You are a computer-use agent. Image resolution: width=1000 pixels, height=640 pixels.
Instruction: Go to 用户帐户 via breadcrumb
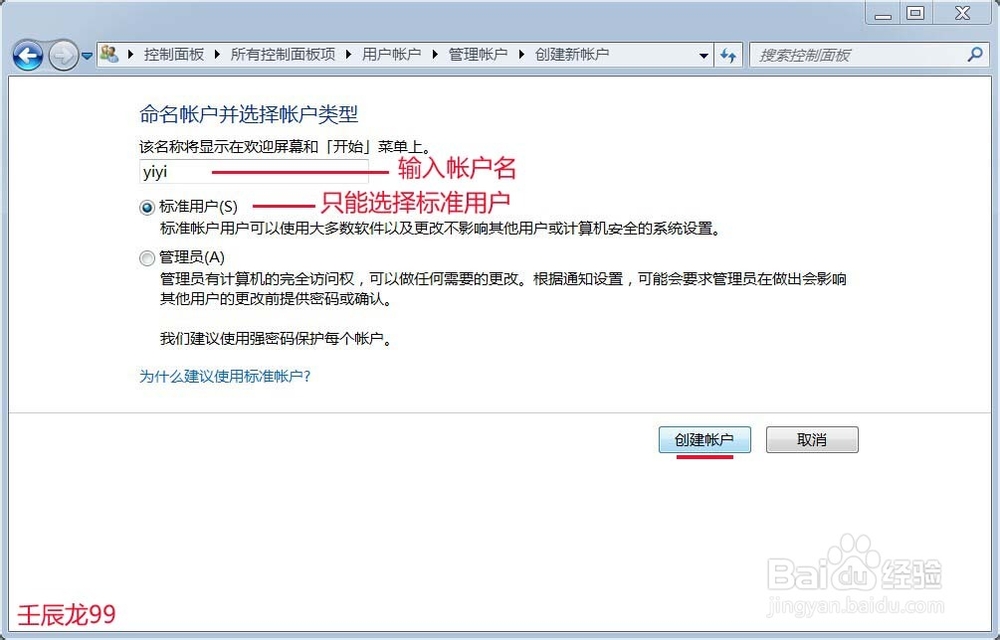(392, 55)
